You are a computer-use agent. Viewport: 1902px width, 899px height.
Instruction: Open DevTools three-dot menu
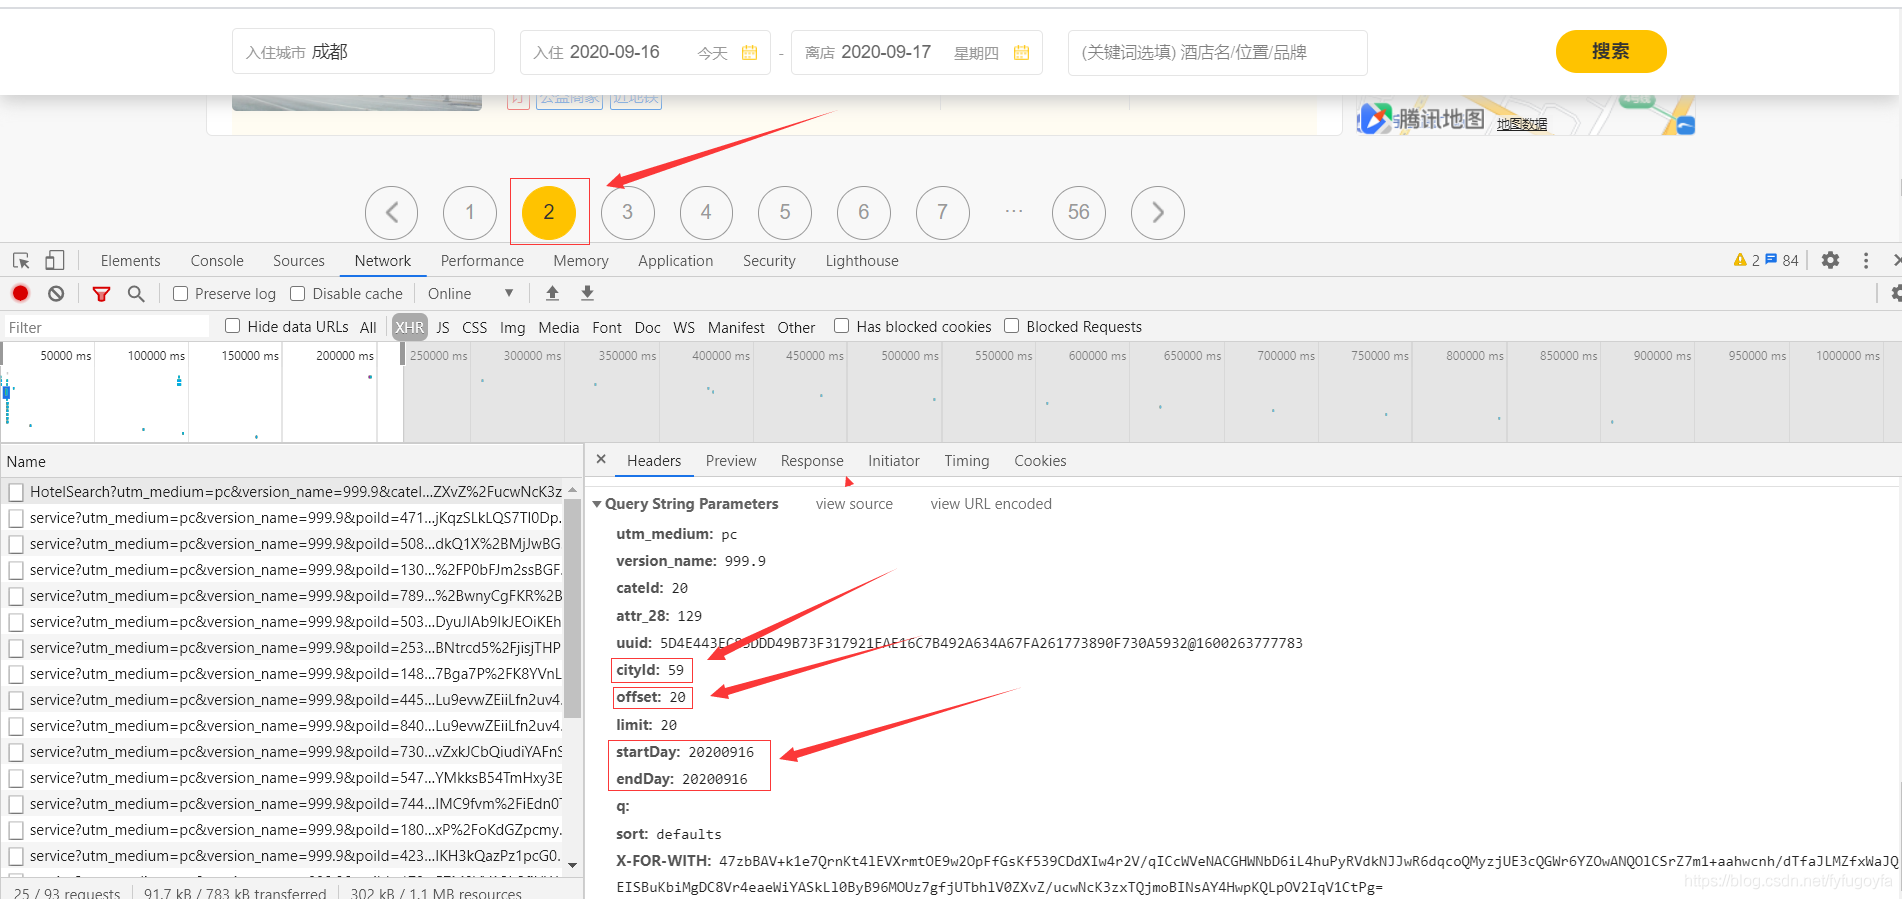[1866, 260]
